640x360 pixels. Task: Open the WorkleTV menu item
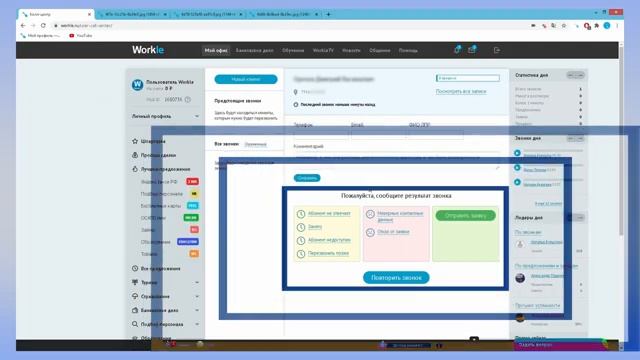323,50
